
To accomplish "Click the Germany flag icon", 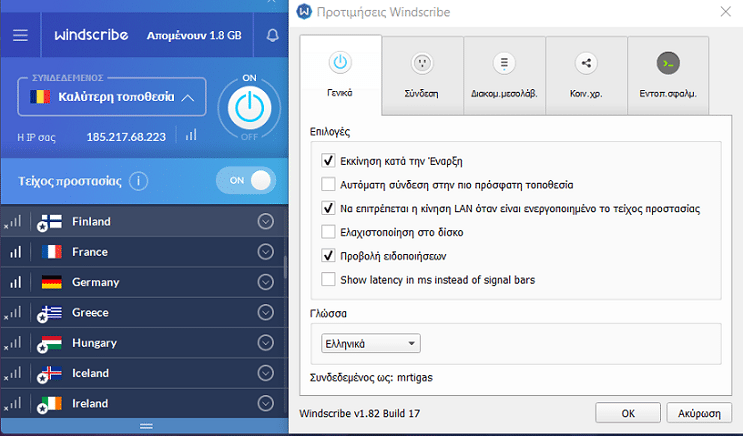I will (x=52, y=282).
